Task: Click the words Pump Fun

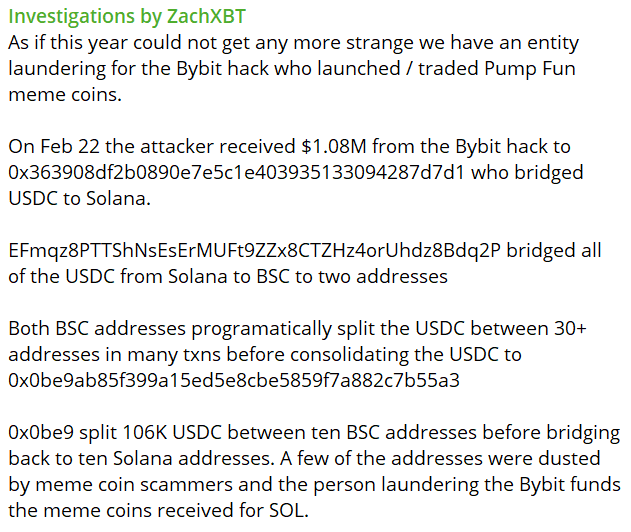Action: point(530,68)
